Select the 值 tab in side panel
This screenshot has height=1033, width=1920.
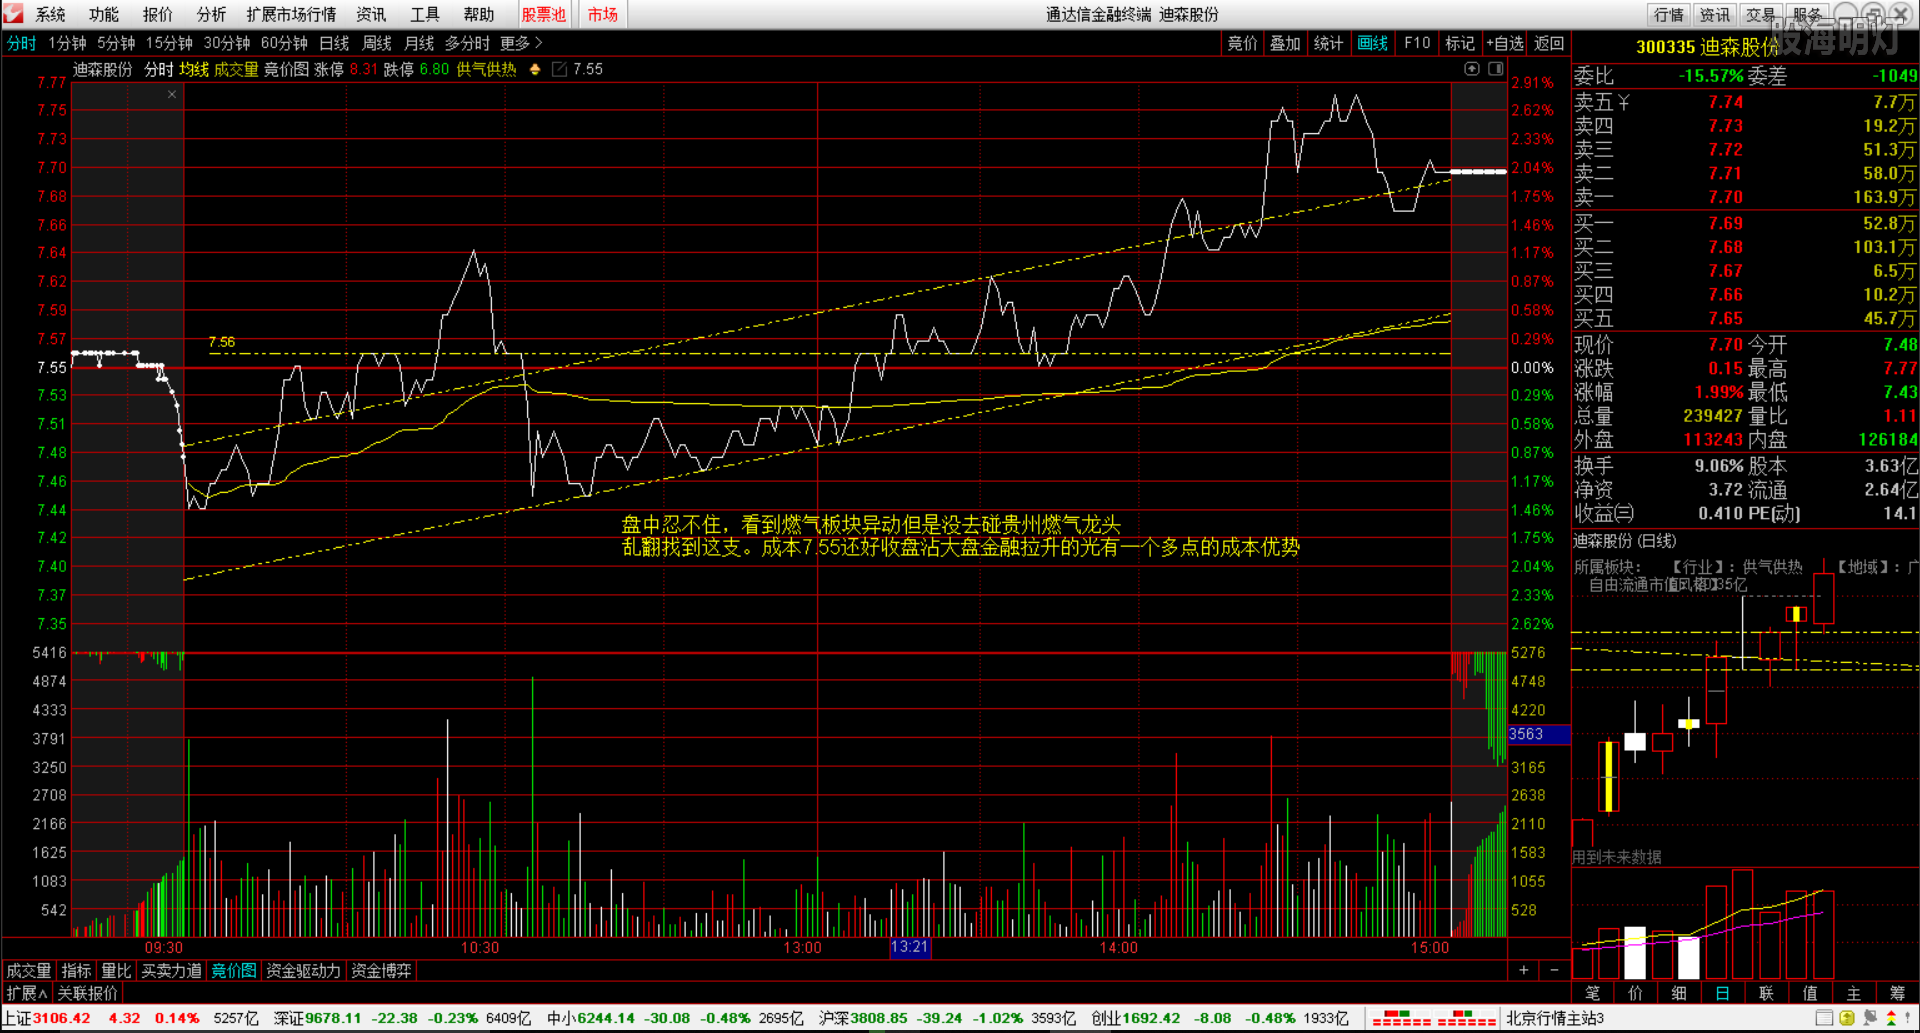[1810, 993]
